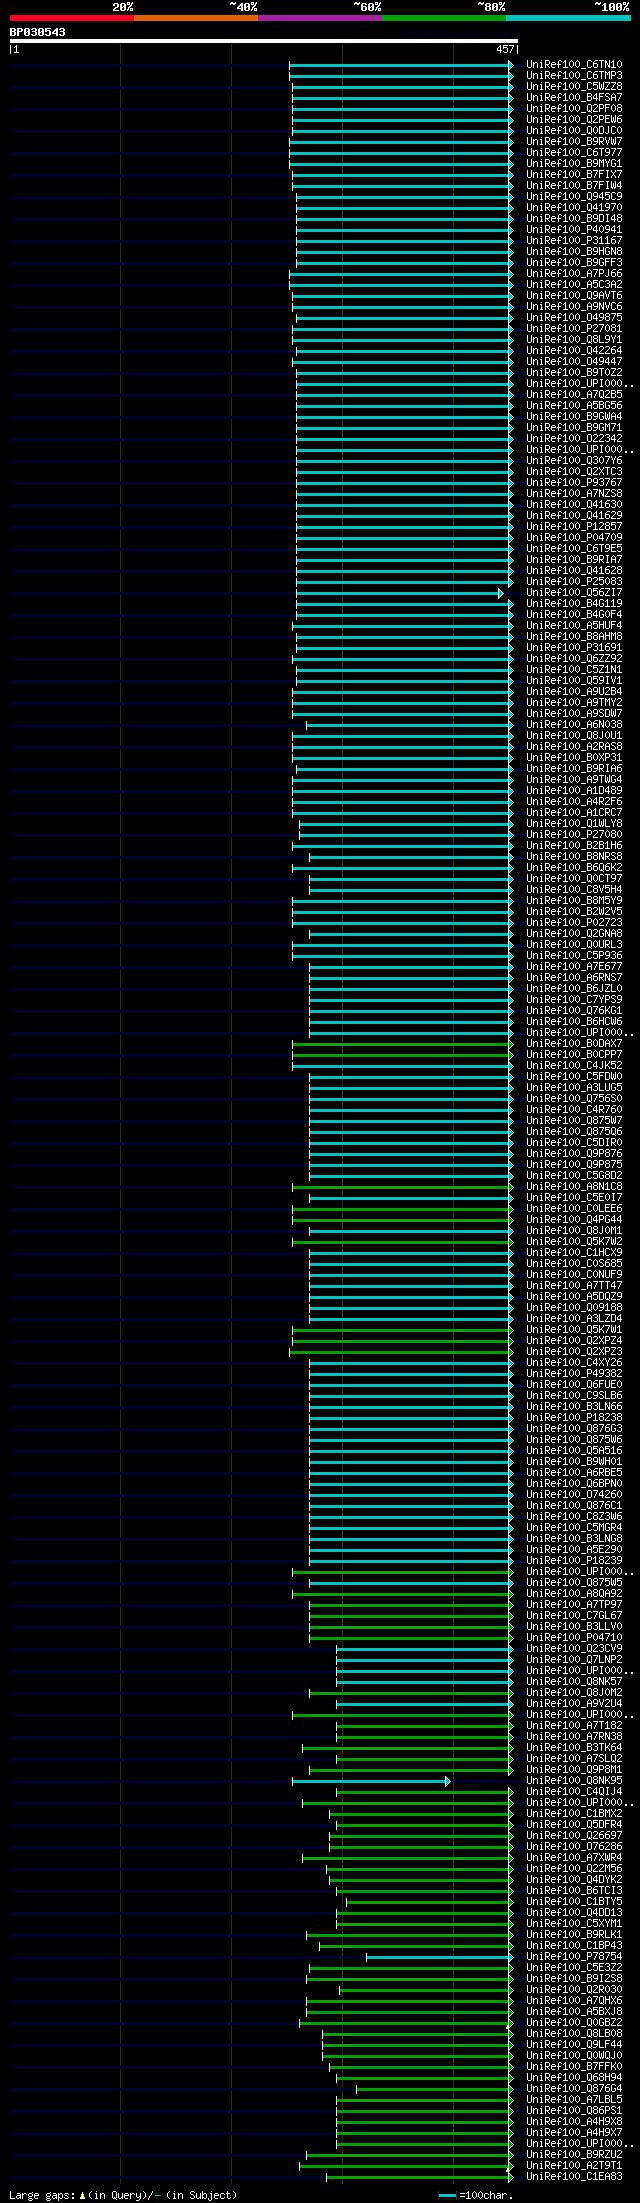Click the label UniRef100_P04710

(x=574, y=1637)
